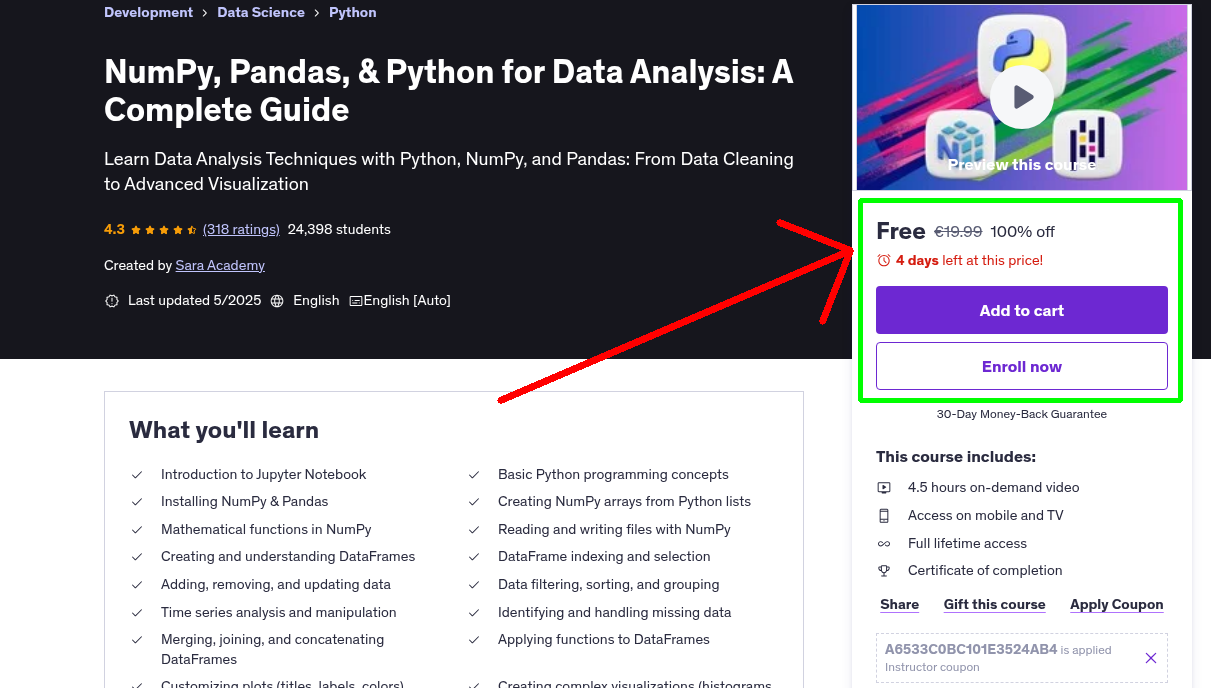Viewport: 1211px width, 688px height.
Task: Click the 4.3 rating number
Action: [114, 229]
